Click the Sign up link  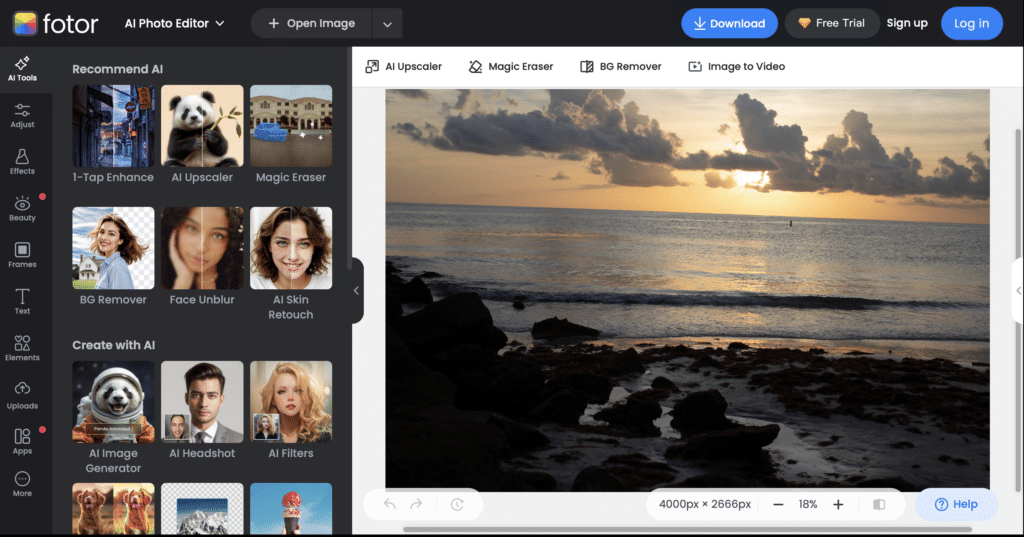tap(907, 23)
